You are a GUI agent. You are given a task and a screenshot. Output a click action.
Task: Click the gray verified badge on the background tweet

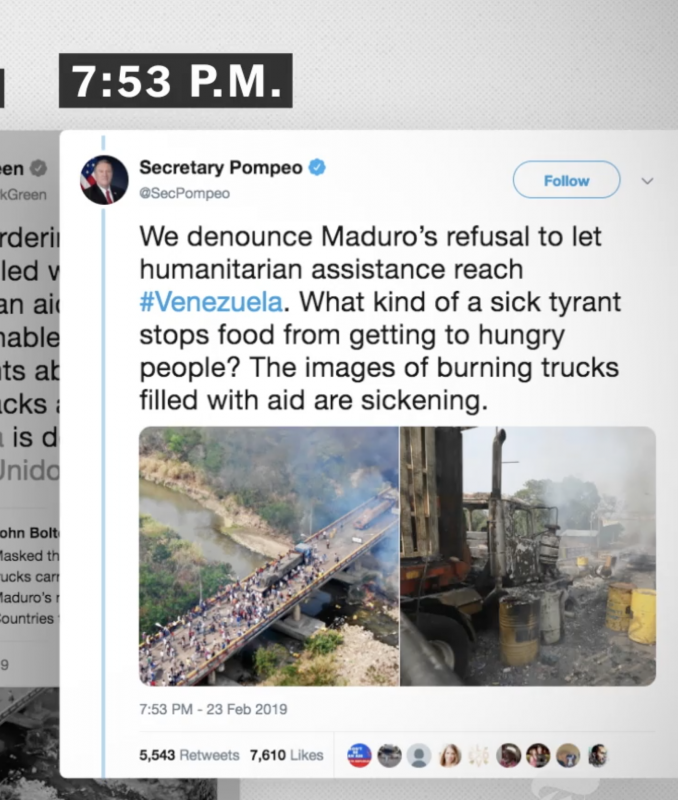pyautogui.click(x=38, y=168)
